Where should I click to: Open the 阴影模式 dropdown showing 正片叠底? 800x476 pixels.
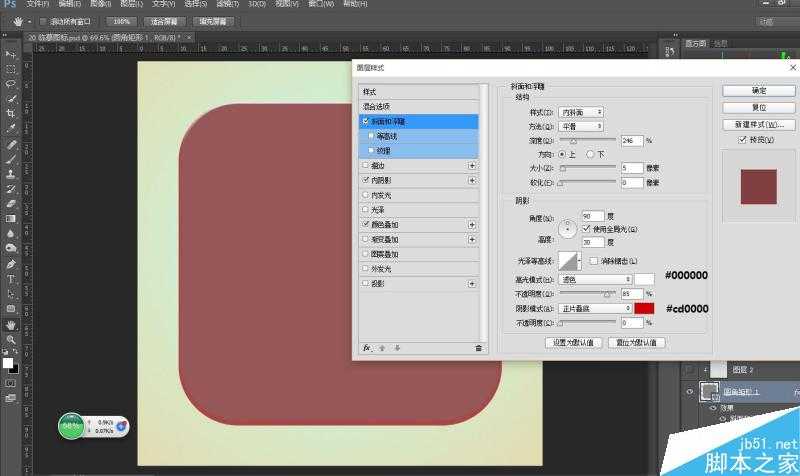(595, 309)
